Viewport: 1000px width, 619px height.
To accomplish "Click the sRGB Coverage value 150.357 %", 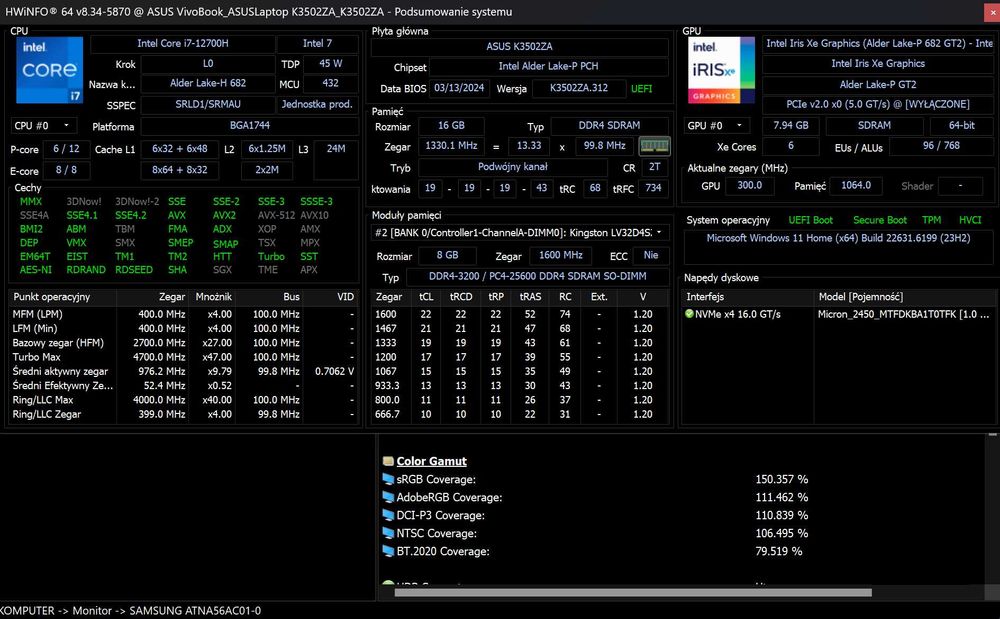I will pos(781,479).
